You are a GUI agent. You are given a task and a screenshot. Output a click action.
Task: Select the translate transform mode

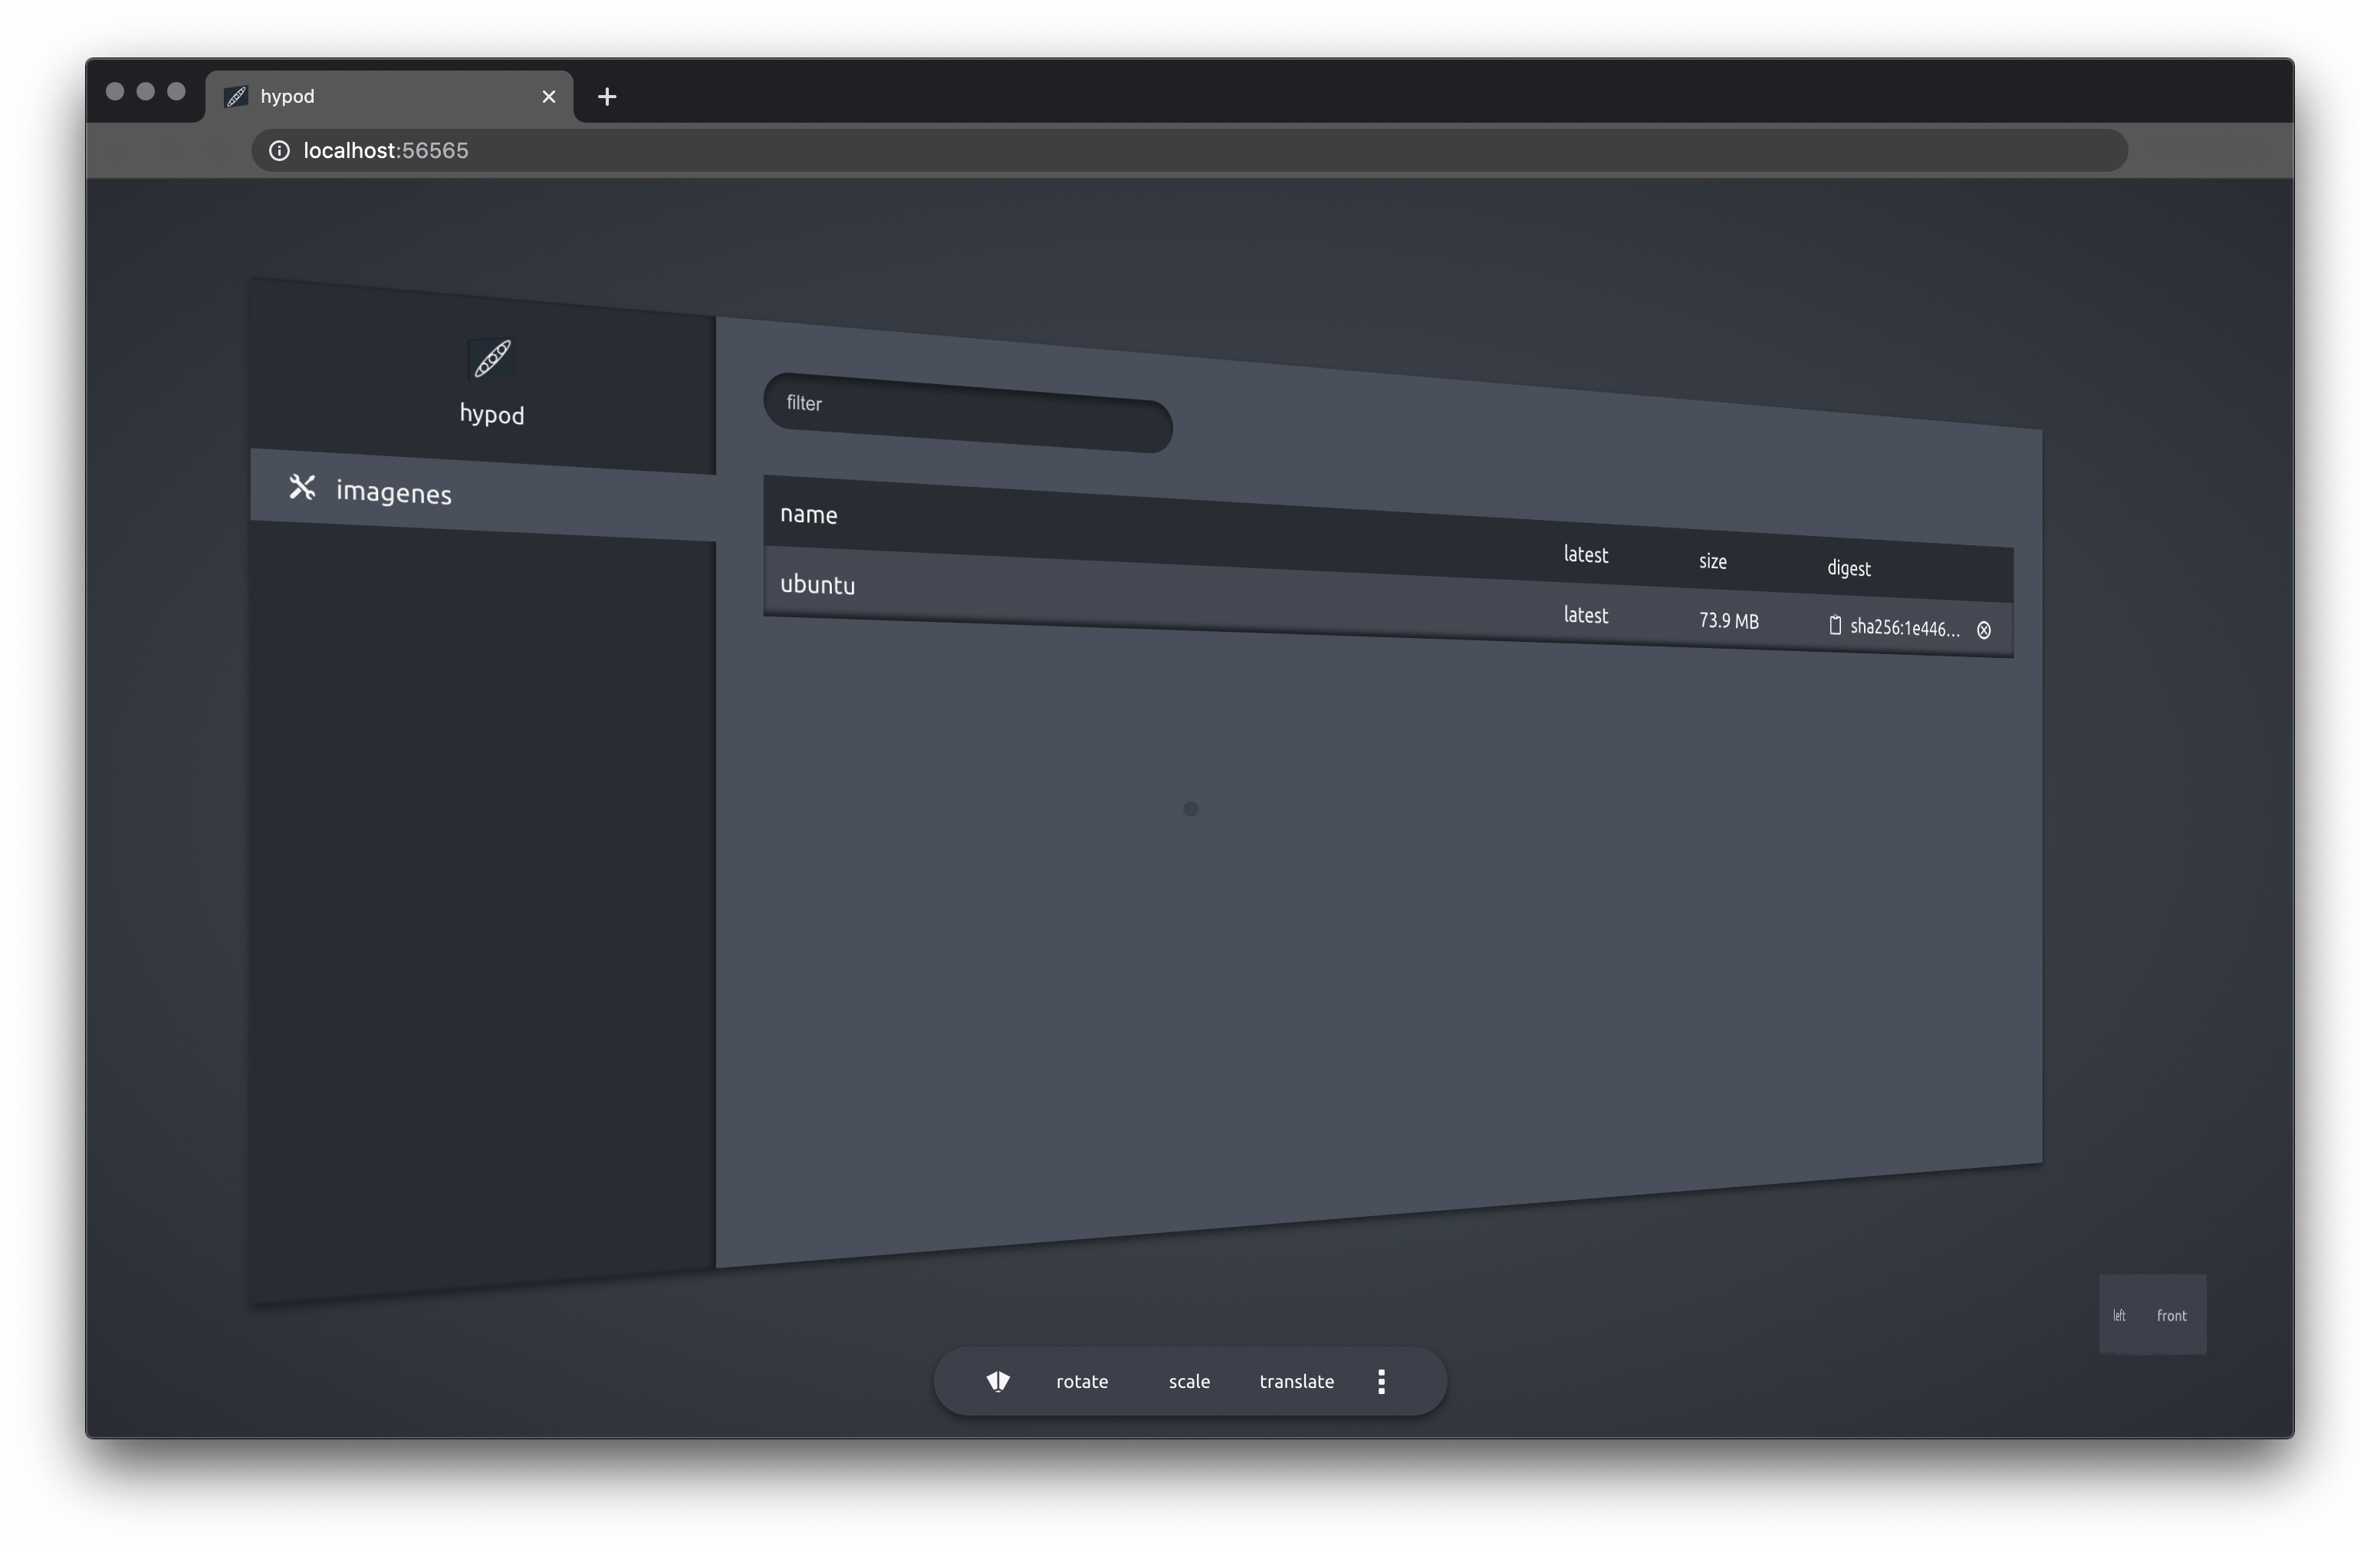point(1296,1381)
